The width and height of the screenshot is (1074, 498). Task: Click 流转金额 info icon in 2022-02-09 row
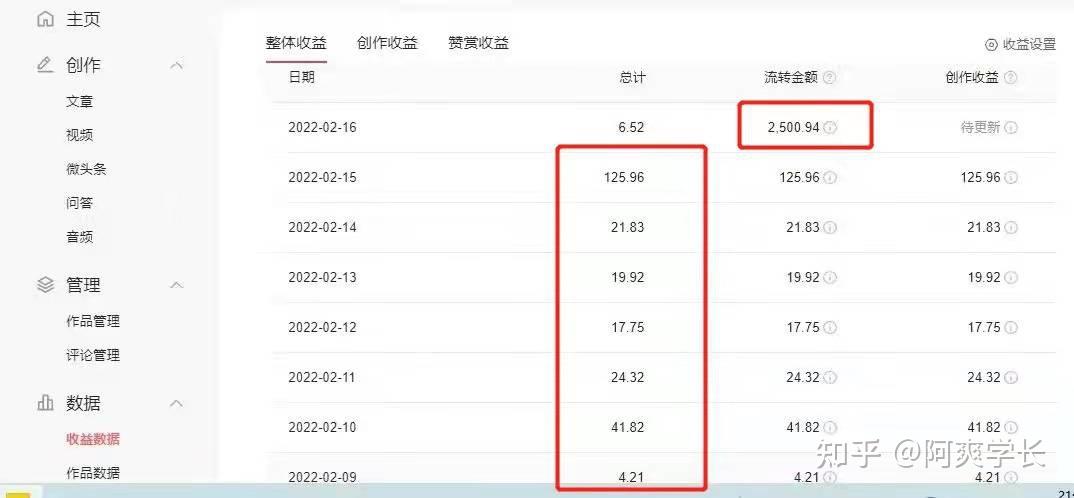(829, 477)
